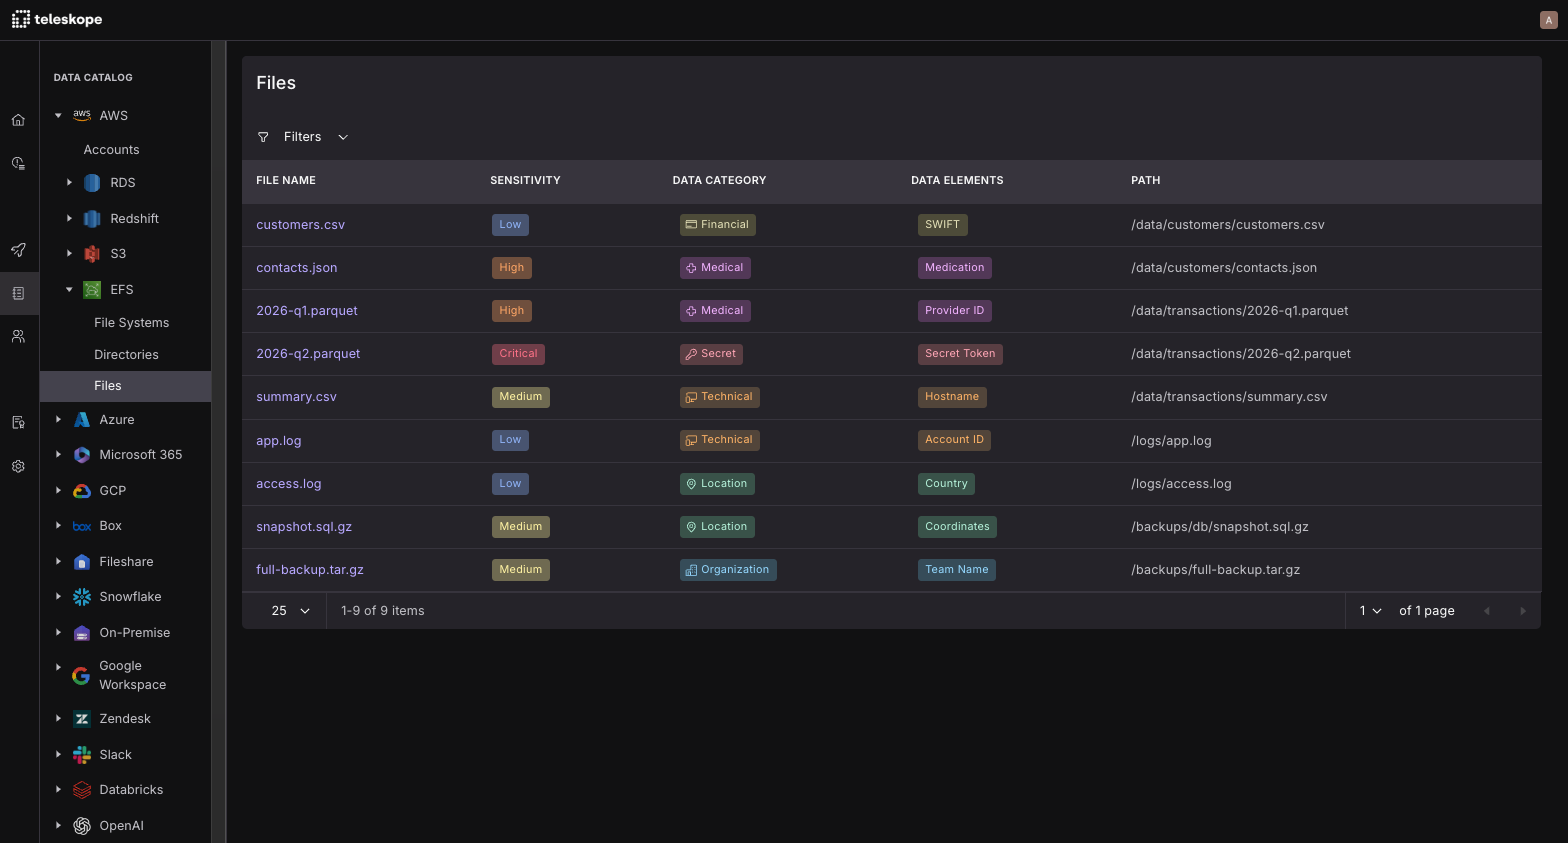The height and width of the screenshot is (843, 1568).
Task: Click the RDS service icon
Action: coord(92,183)
